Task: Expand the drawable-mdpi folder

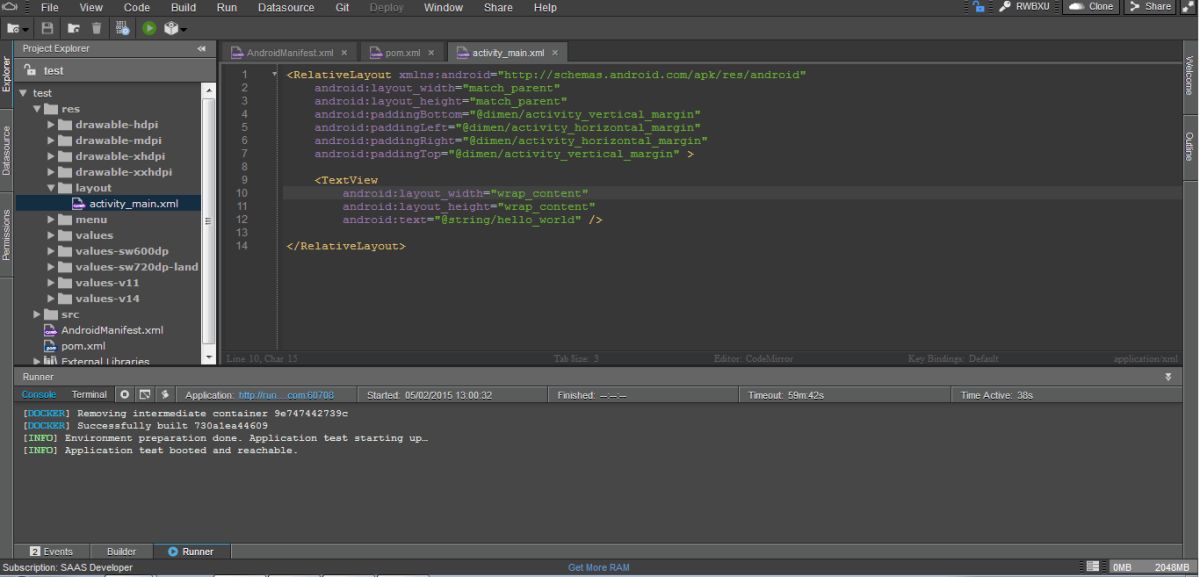Action: [51, 141]
